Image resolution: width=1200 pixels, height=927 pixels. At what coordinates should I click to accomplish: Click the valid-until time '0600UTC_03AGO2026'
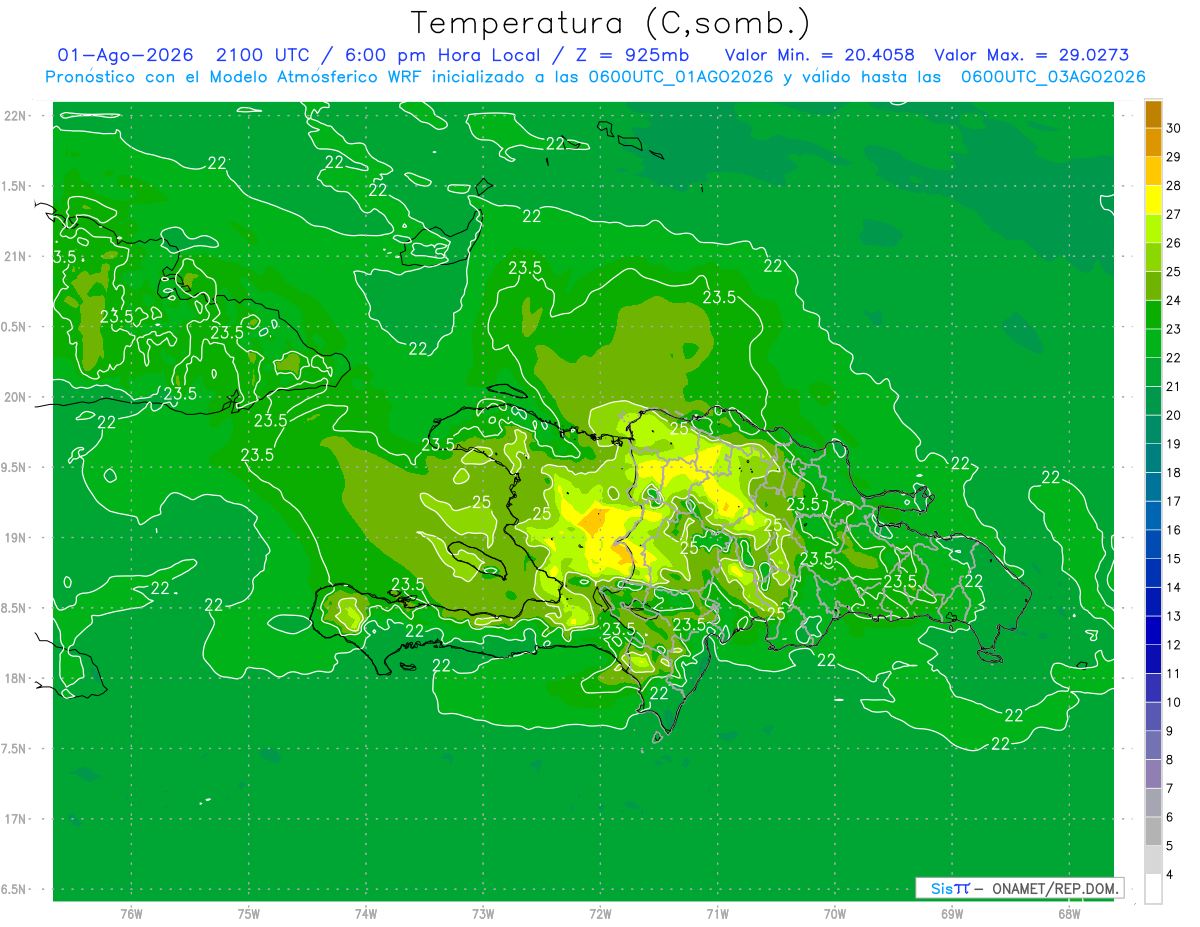coord(1053,77)
